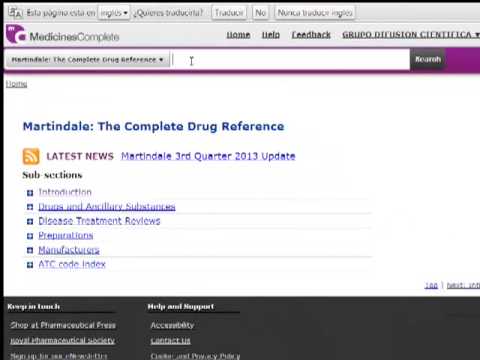Open the 'inglés' language dropdown
Viewport: 480px width, 360px height.
(x=114, y=13)
